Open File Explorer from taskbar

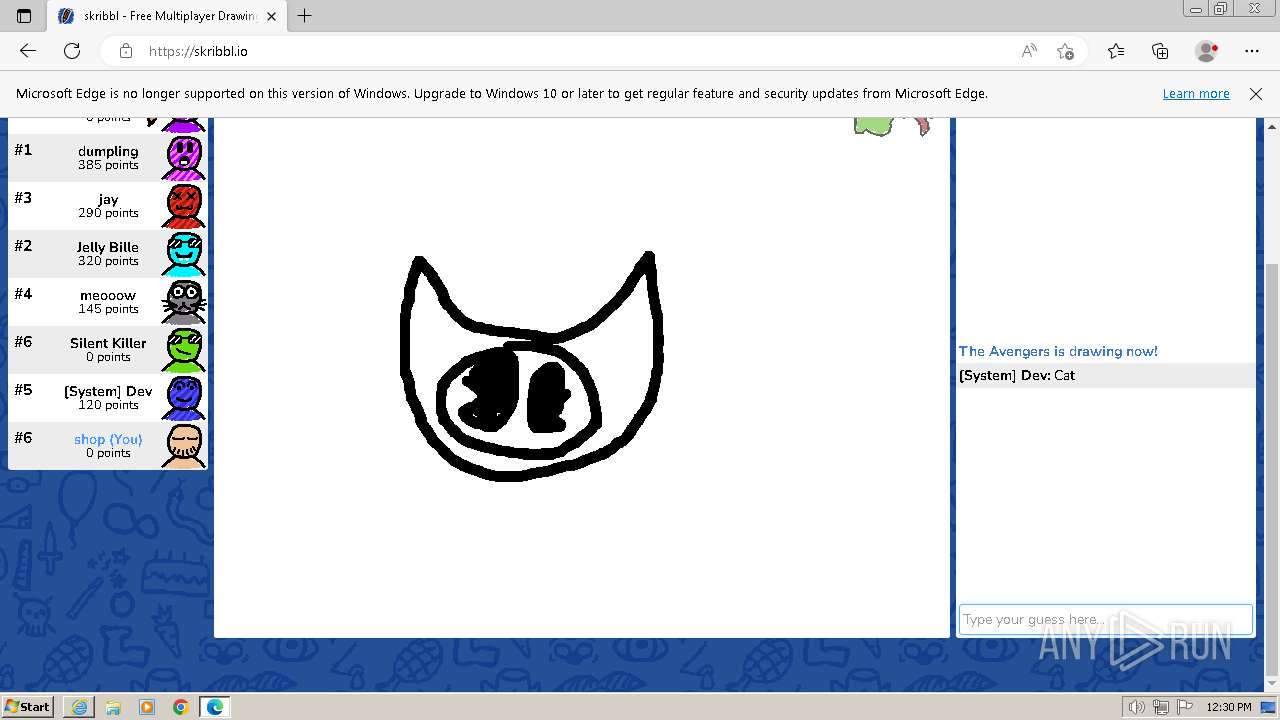113,707
